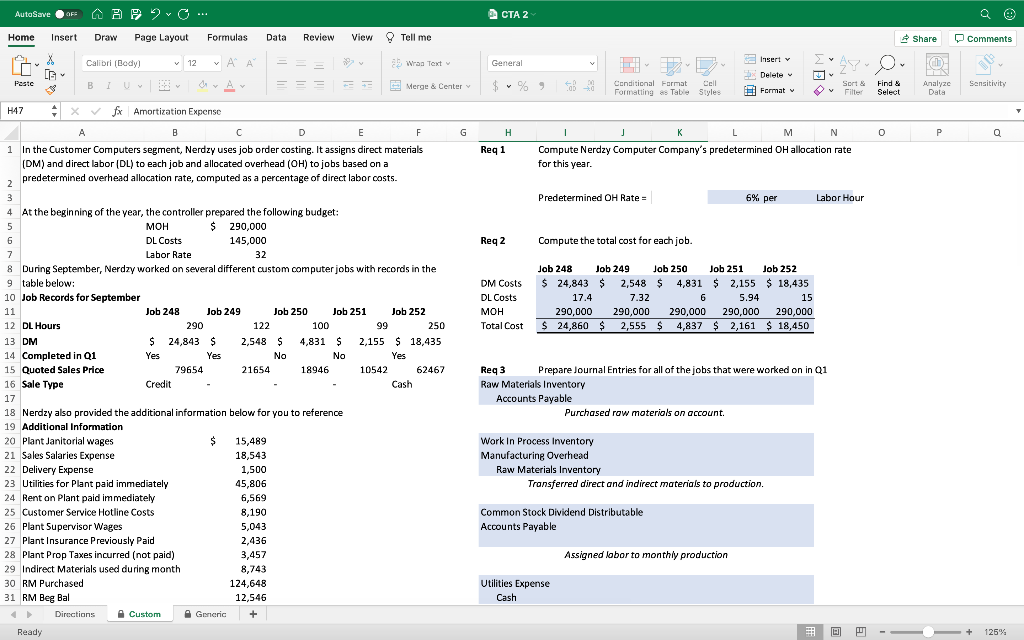Apply the yellow fill color bucket

[202, 86]
